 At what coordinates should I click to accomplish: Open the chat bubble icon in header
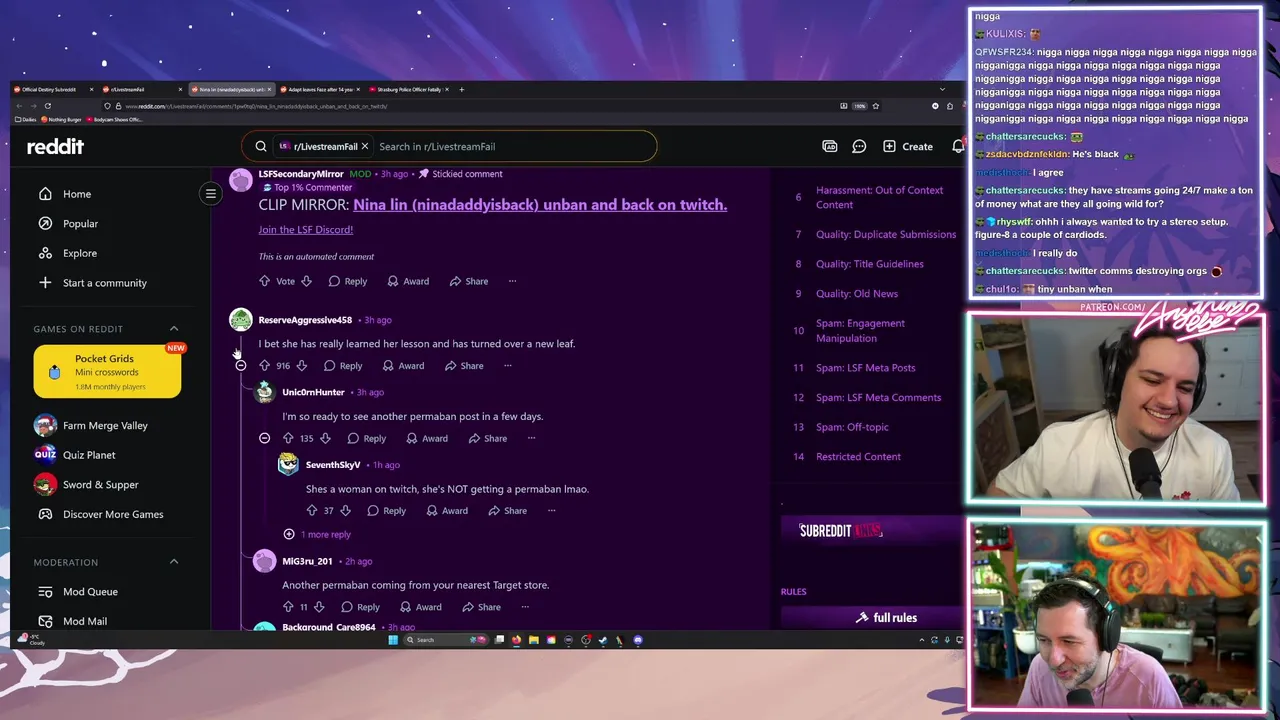(x=859, y=146)
